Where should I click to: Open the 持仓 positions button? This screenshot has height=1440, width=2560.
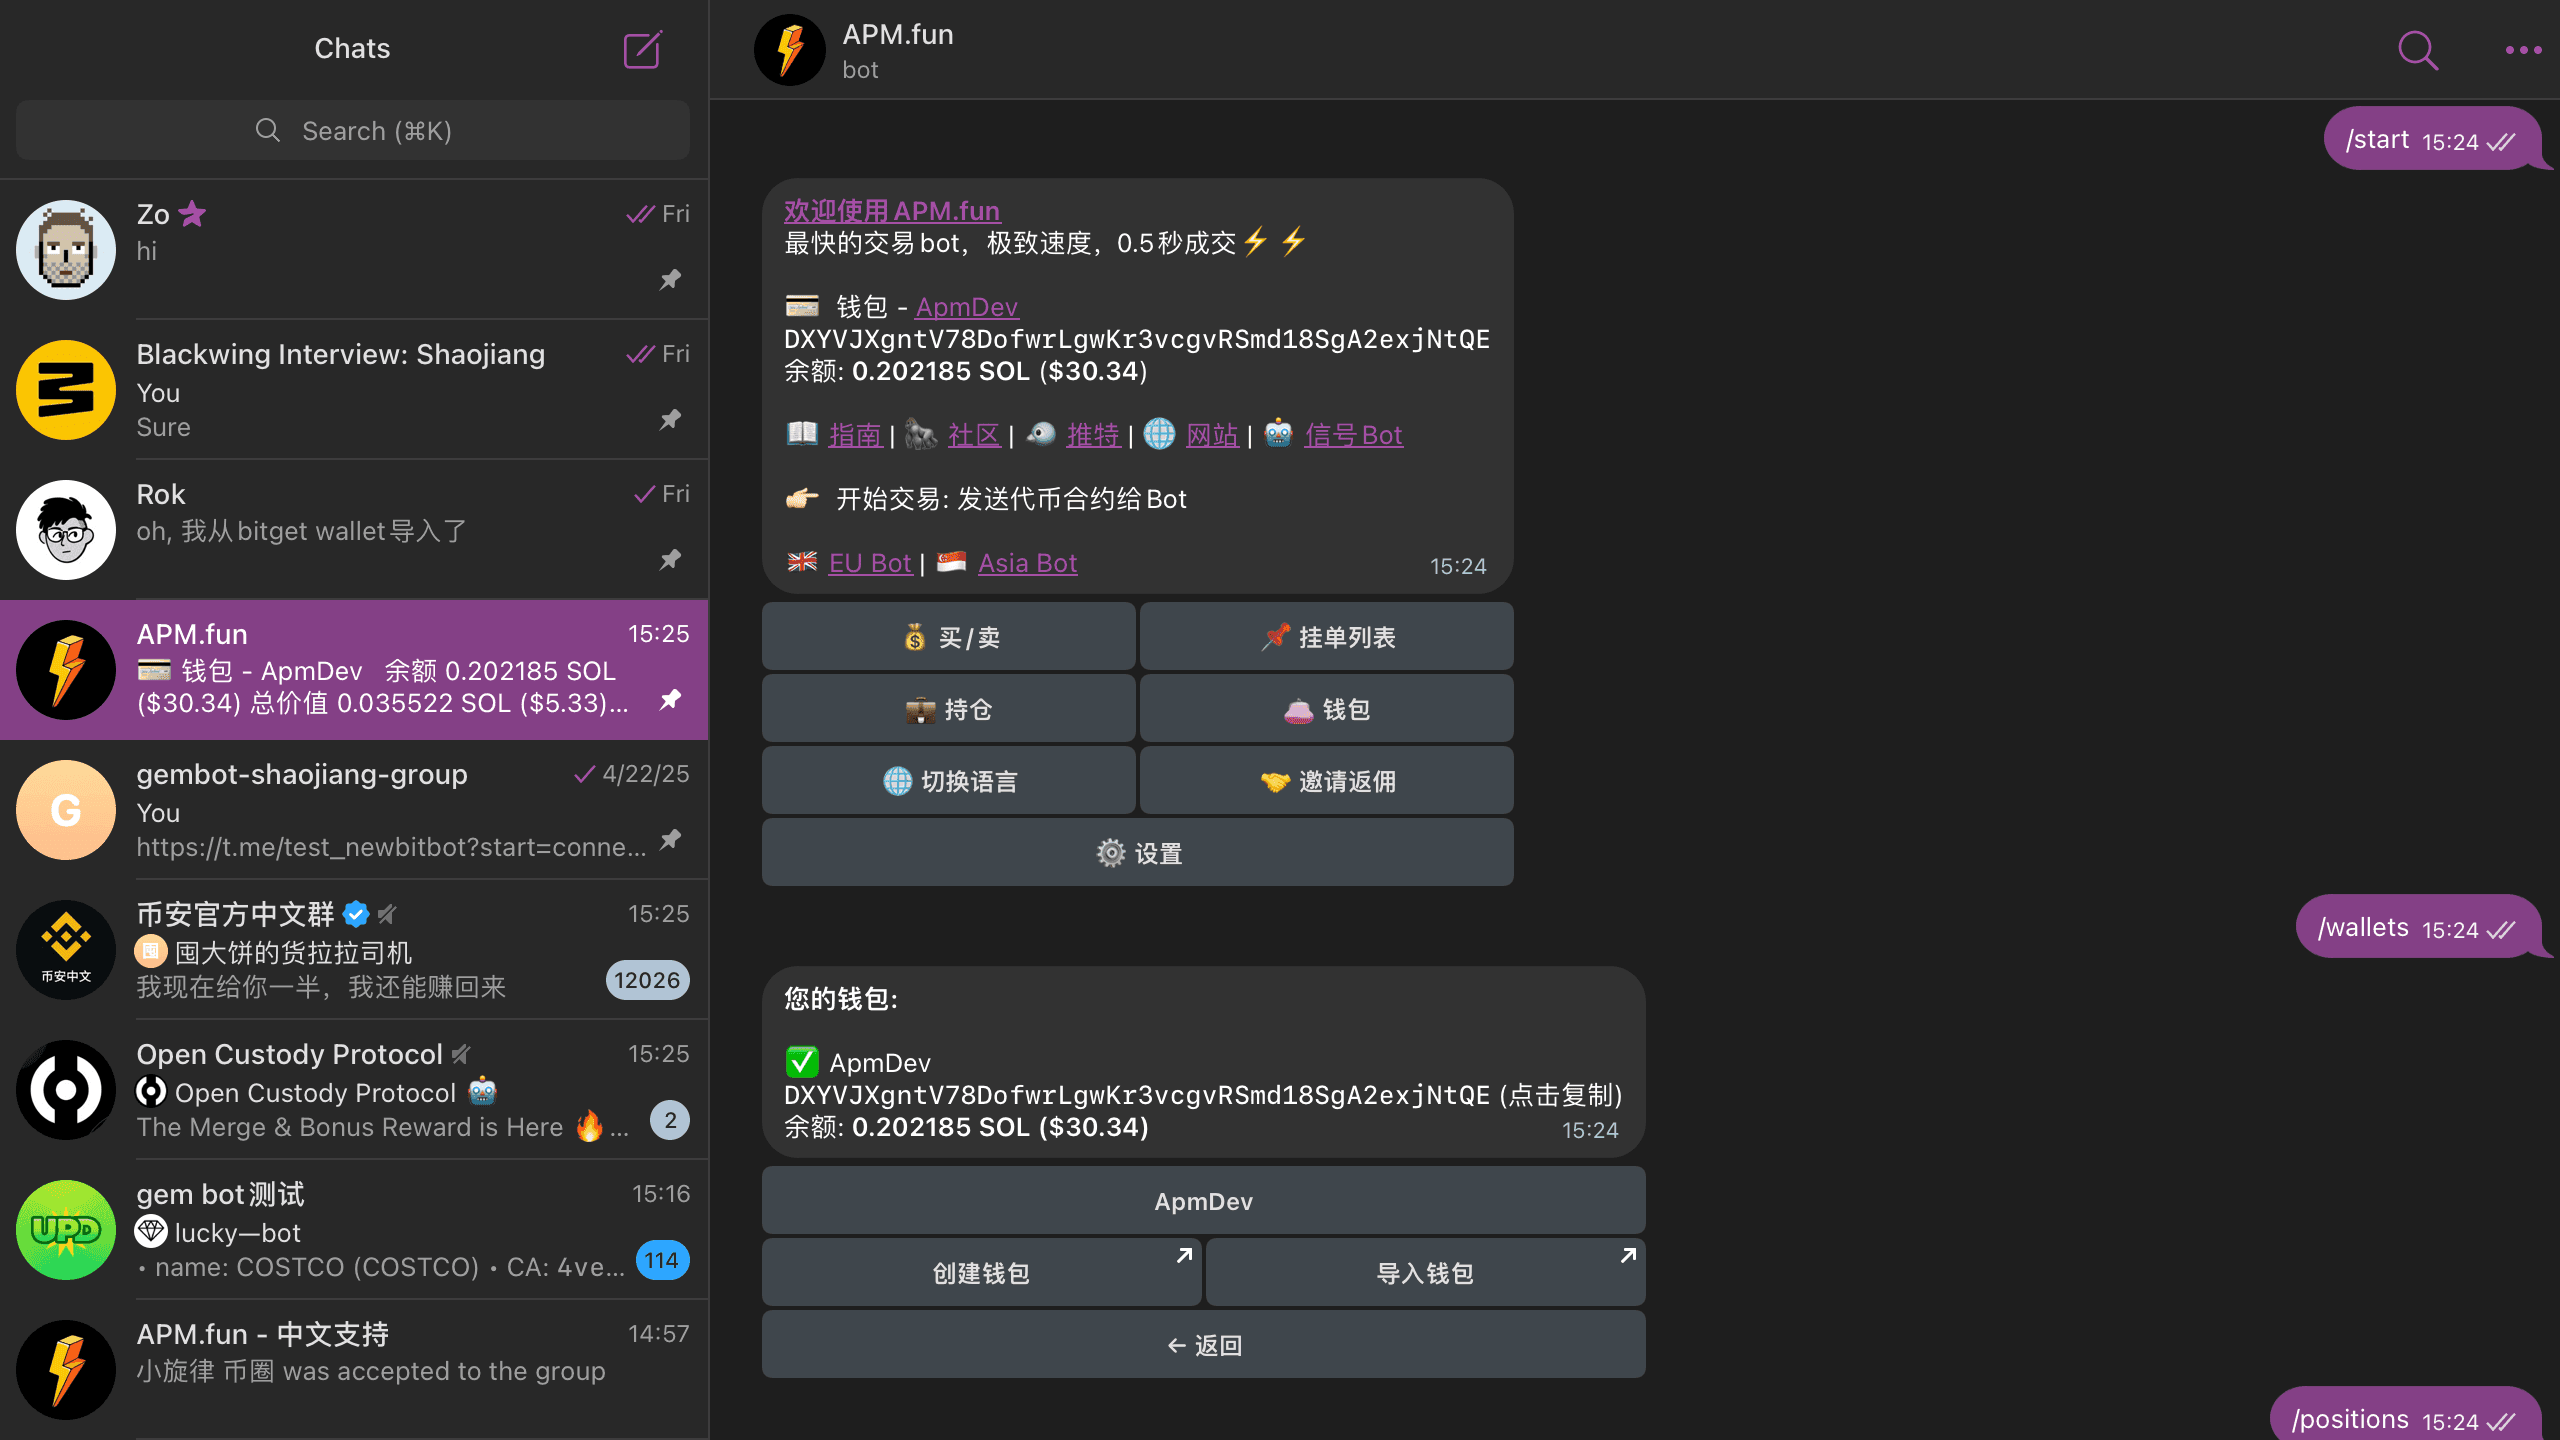pyautogui.click(x=948, y=708)
